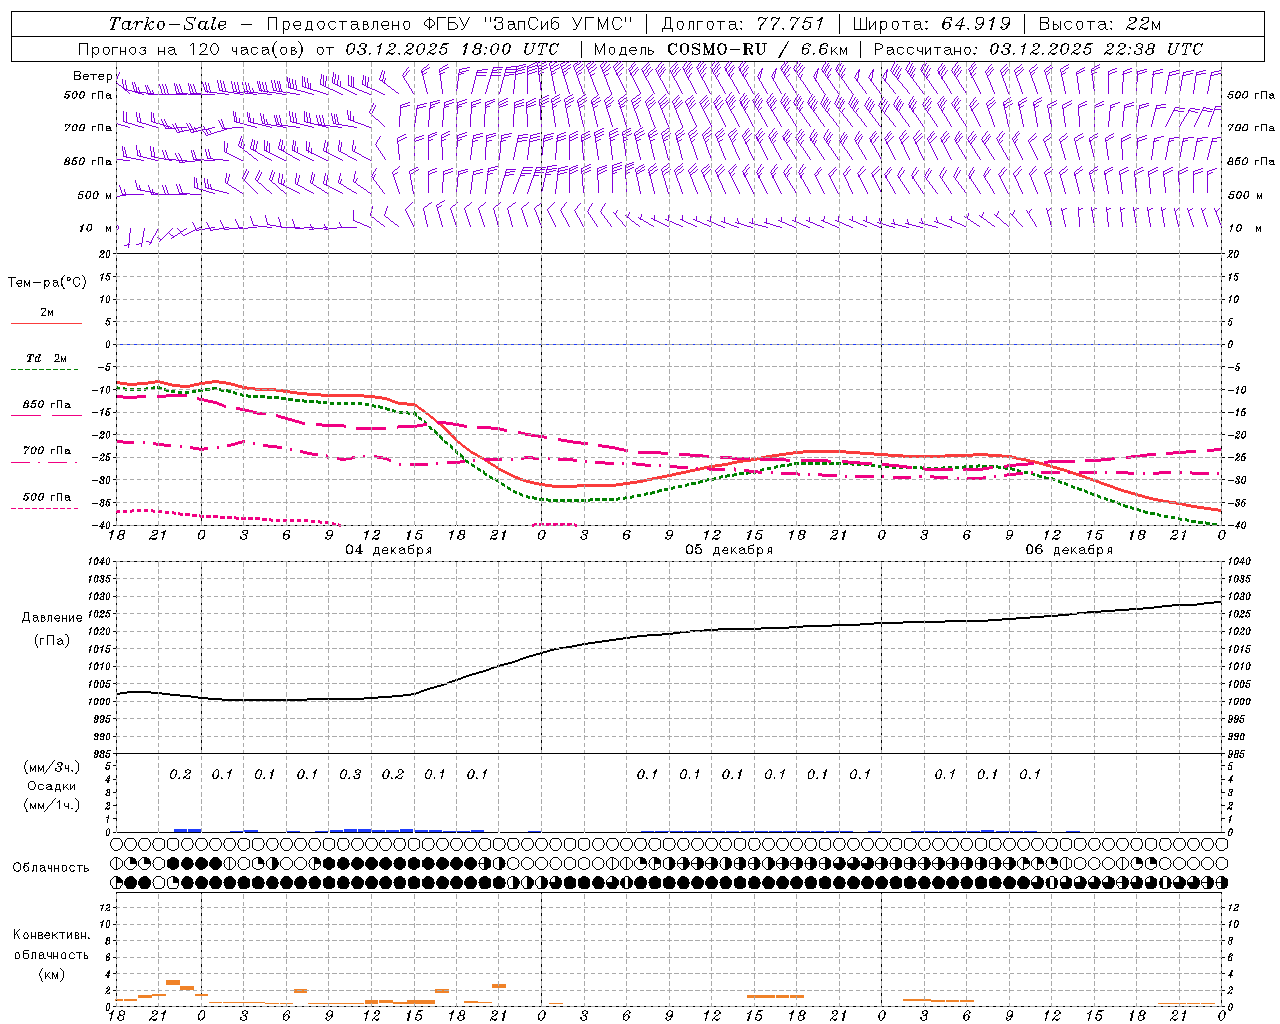Viewport: 1280px width, 1024px height.
Task: Click the blue 2м temperature legend line
Action: point(46,323)
